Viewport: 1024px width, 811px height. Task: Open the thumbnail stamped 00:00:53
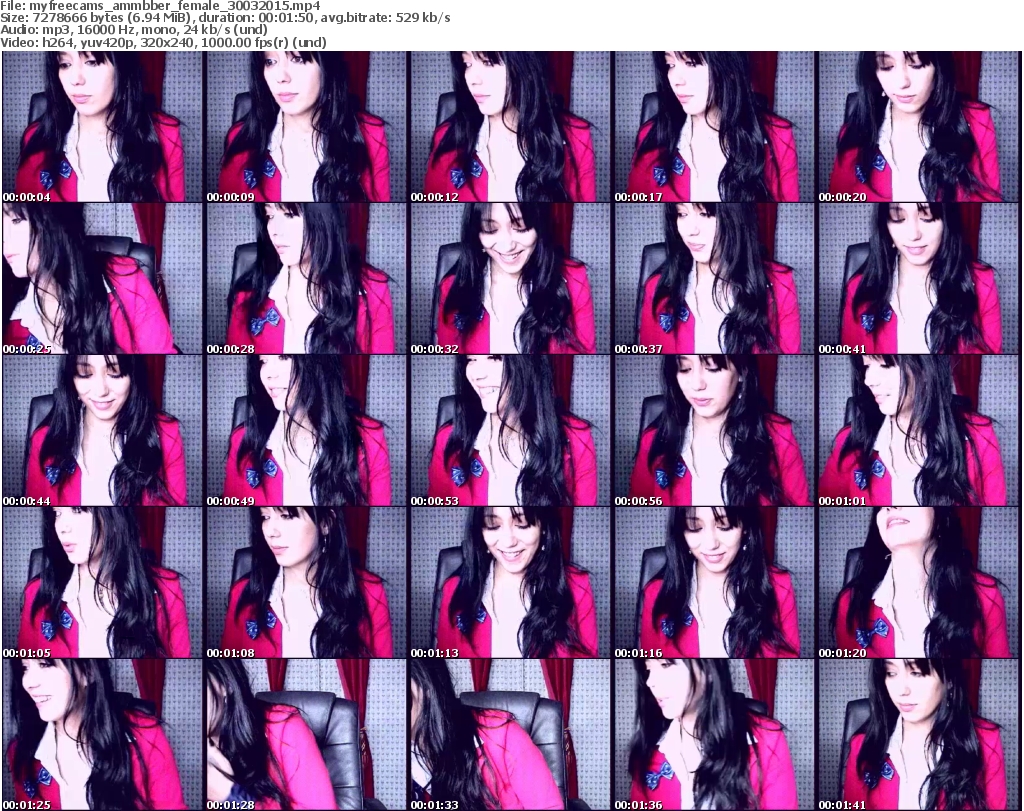pyautogui.click(x=510, y=431)
